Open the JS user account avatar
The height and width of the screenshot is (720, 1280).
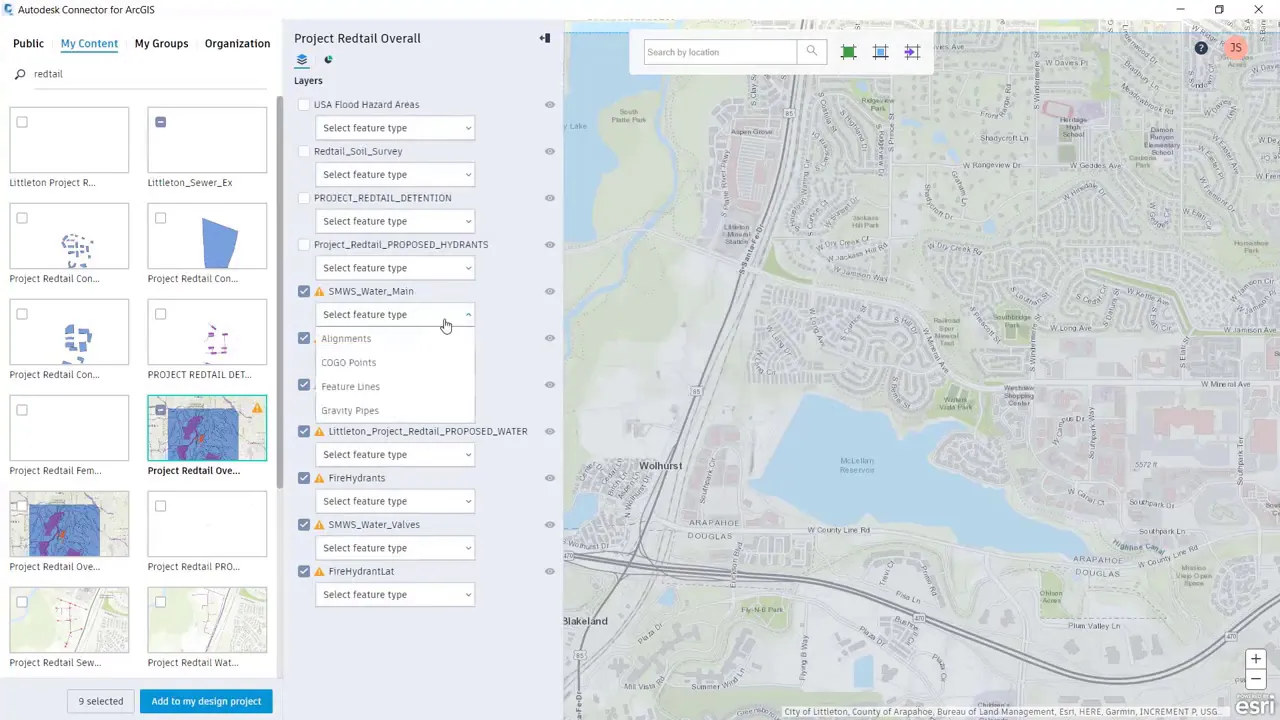[x=1236, y=48]
